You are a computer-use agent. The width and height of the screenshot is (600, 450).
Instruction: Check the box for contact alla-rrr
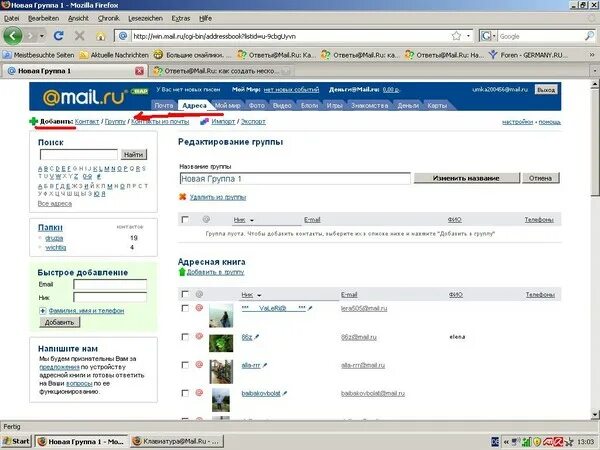[185, 365]
